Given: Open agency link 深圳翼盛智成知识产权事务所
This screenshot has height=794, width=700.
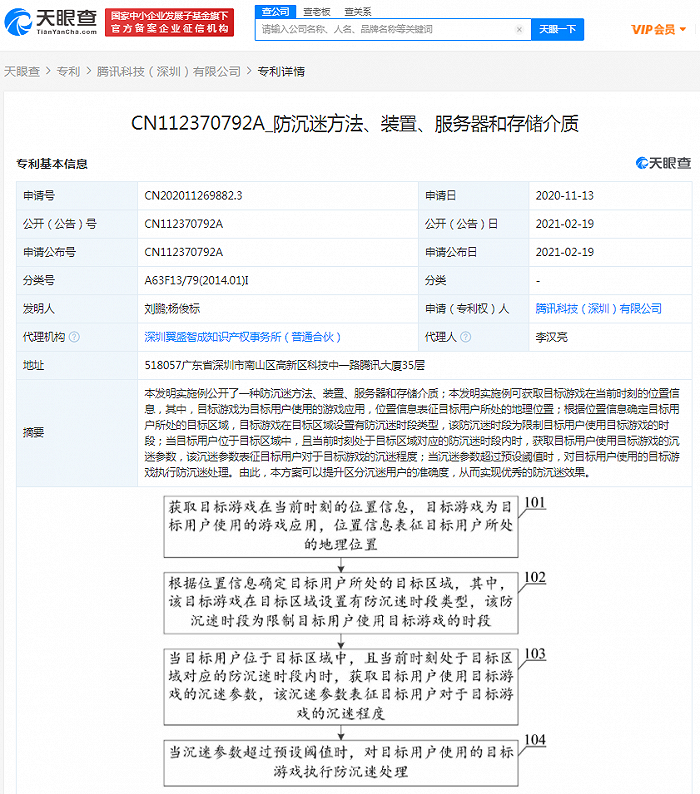Looking at the screenshot, I should click(x=242, y=337).
